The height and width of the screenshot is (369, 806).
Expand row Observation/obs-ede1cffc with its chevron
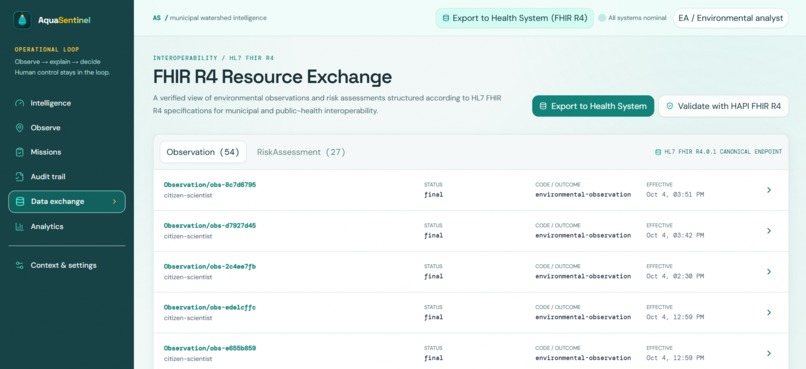(x=769, y=312)
